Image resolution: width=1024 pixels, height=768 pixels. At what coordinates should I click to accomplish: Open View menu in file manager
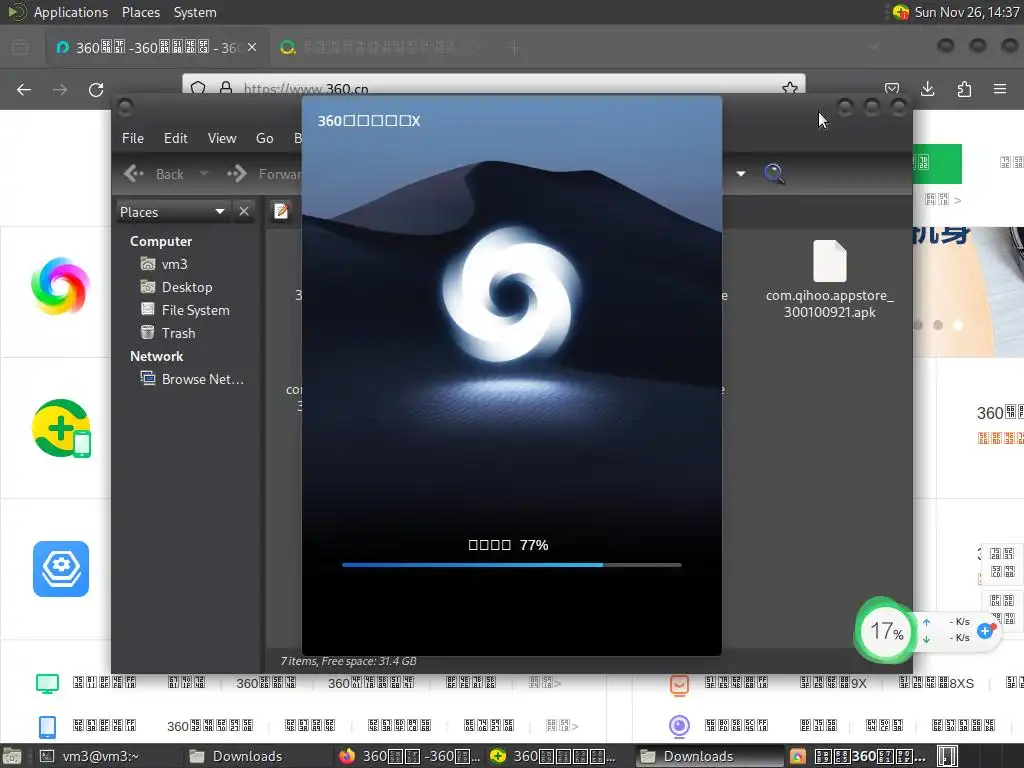[x=221, y=138]
